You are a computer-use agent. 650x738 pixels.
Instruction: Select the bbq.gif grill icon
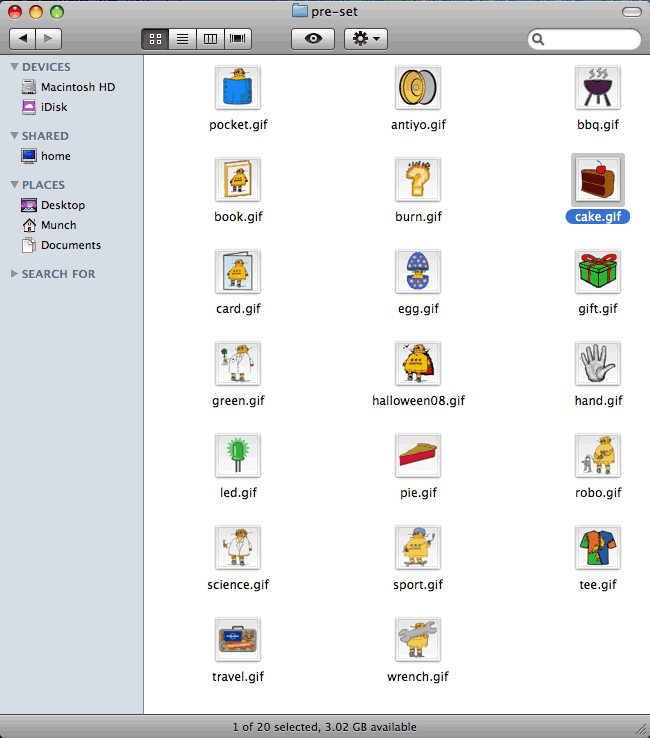coord(598,88)
